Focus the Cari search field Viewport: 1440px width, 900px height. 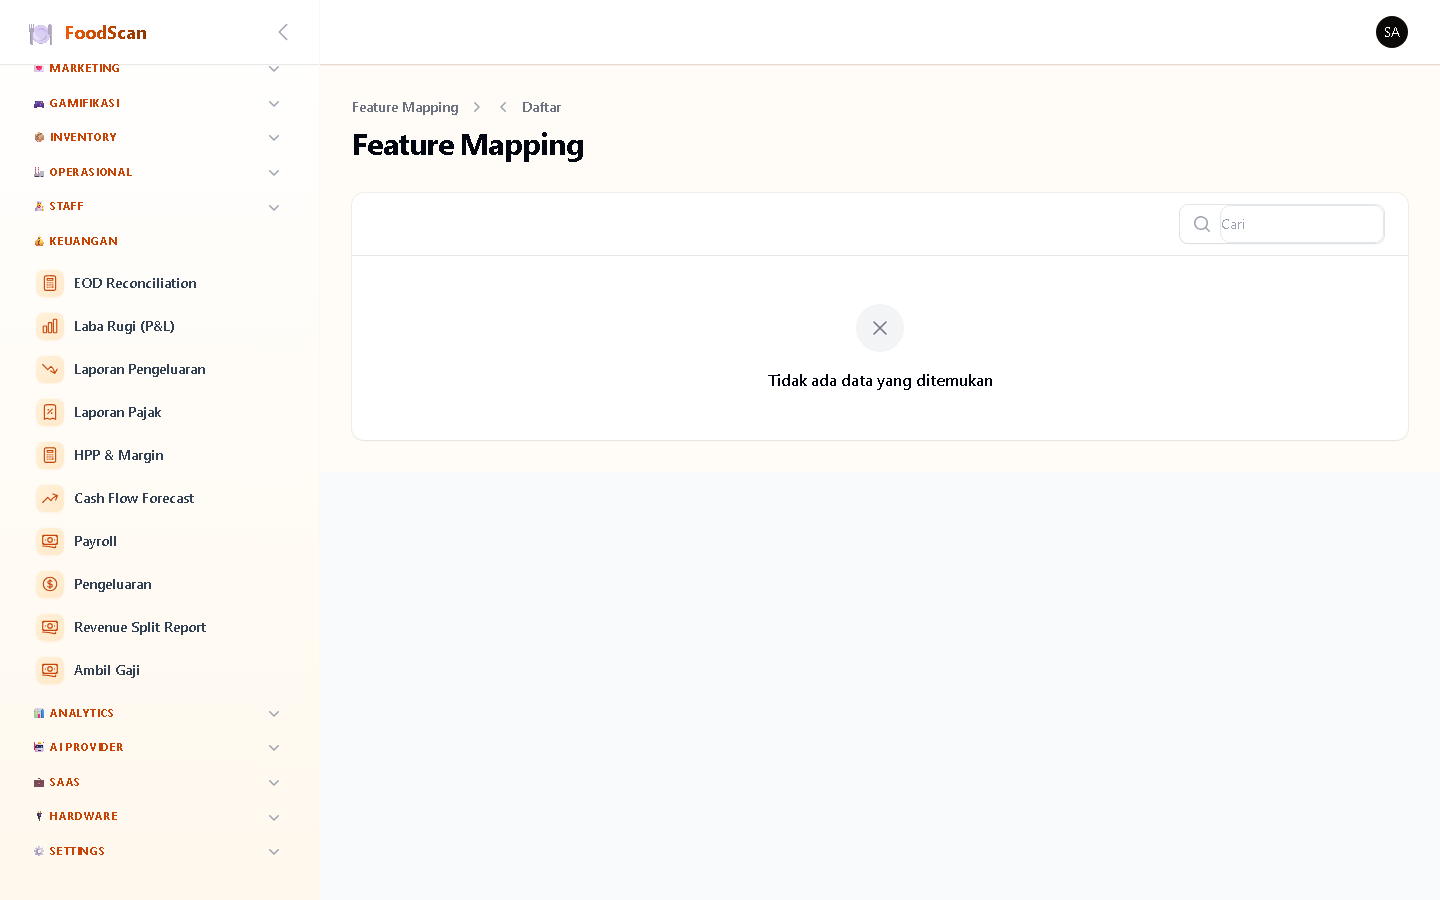coord(1301,224)
